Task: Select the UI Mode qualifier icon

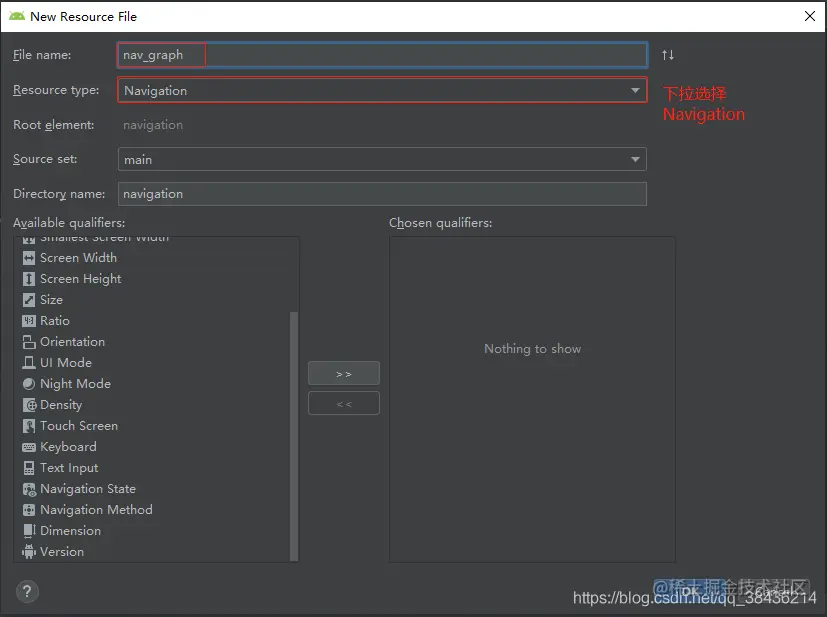Action: [28, 363]
